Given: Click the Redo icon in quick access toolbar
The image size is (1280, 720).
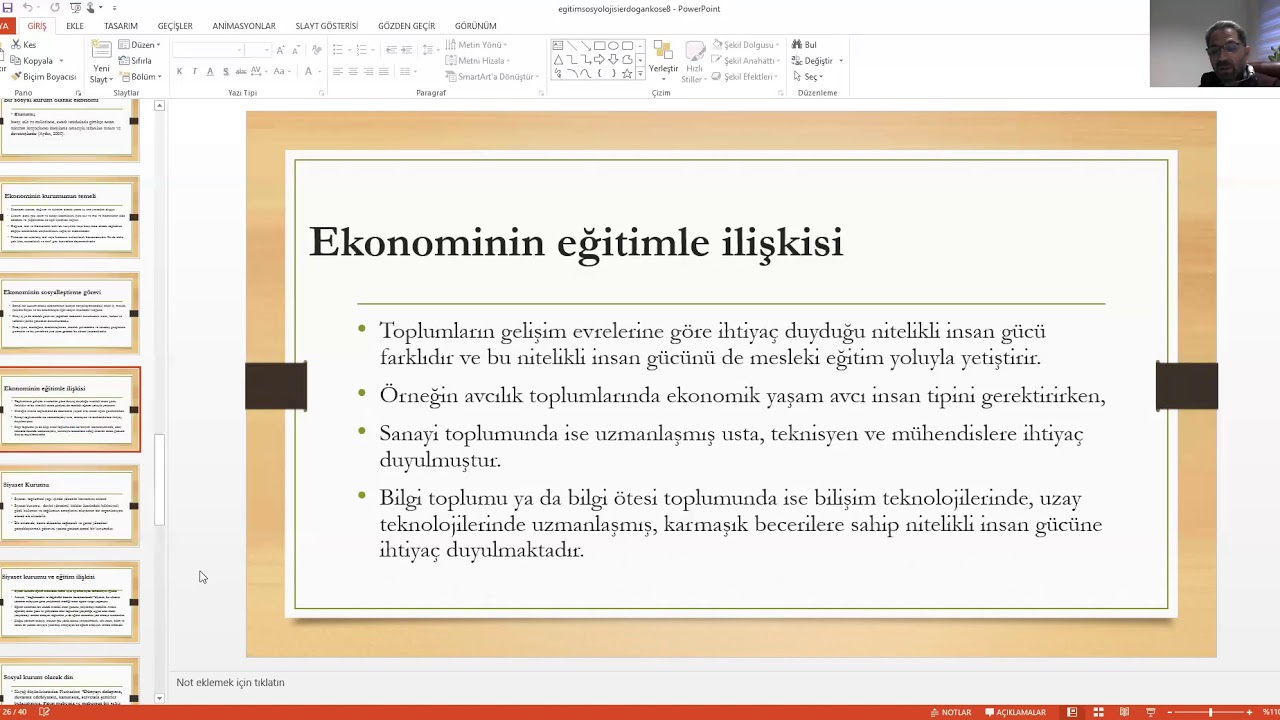Looking at the screenshot, I should pos(55,8).
